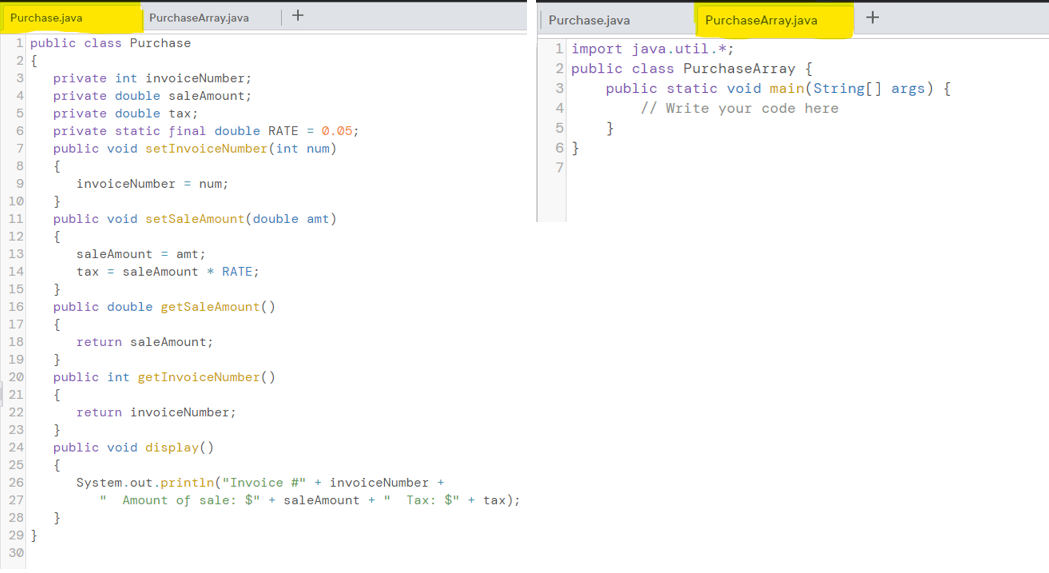Click setInvoiceNumber method signature
The height and width of the screenshot is (573, 1049).
[195, 149]
